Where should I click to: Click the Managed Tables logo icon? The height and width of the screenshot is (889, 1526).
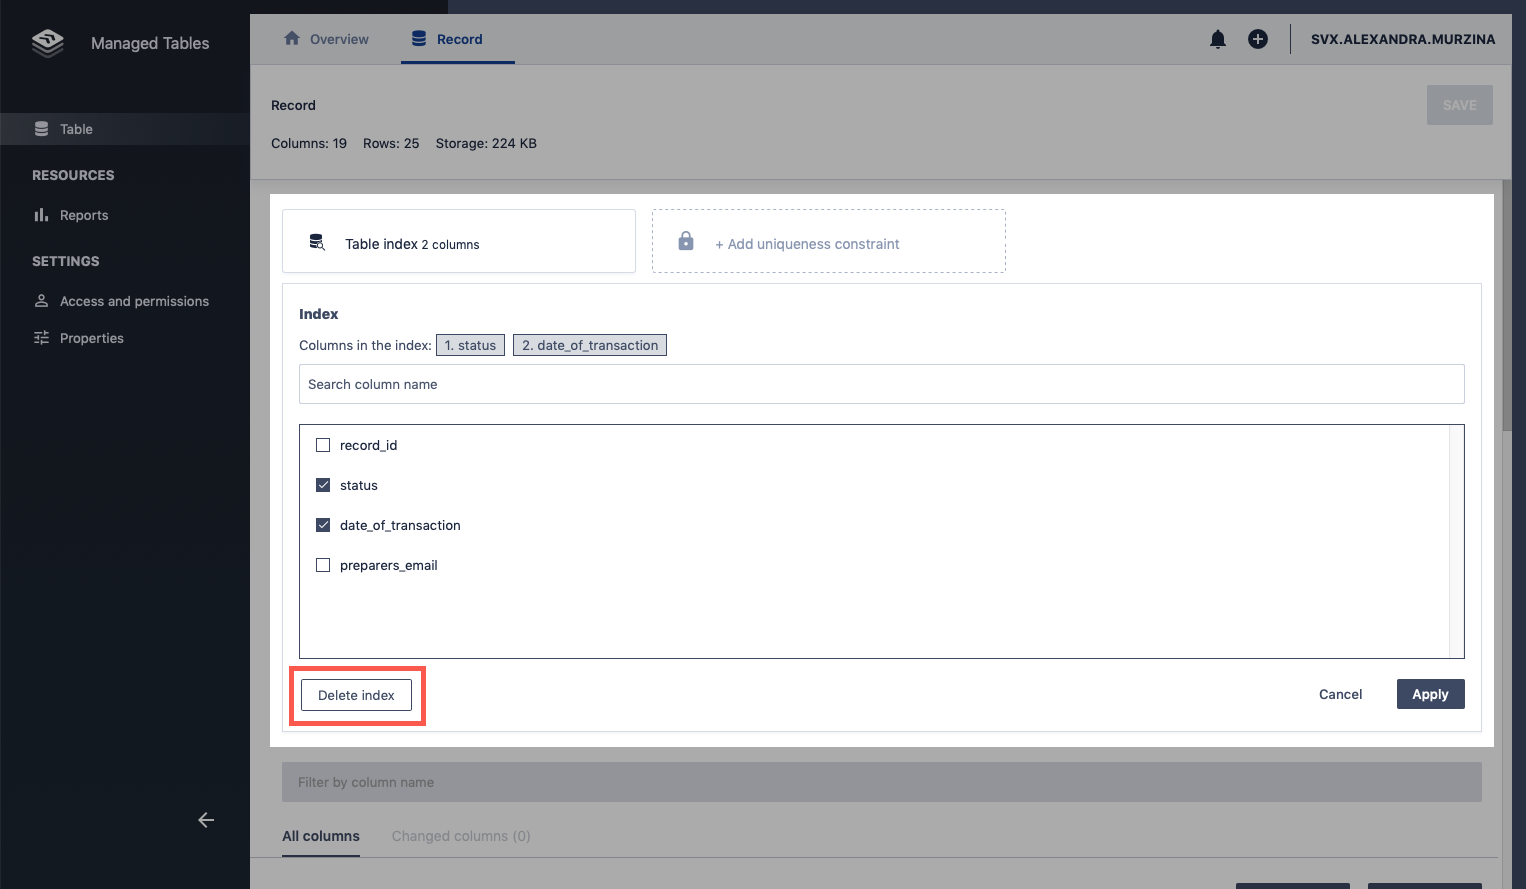pos(47,43)
